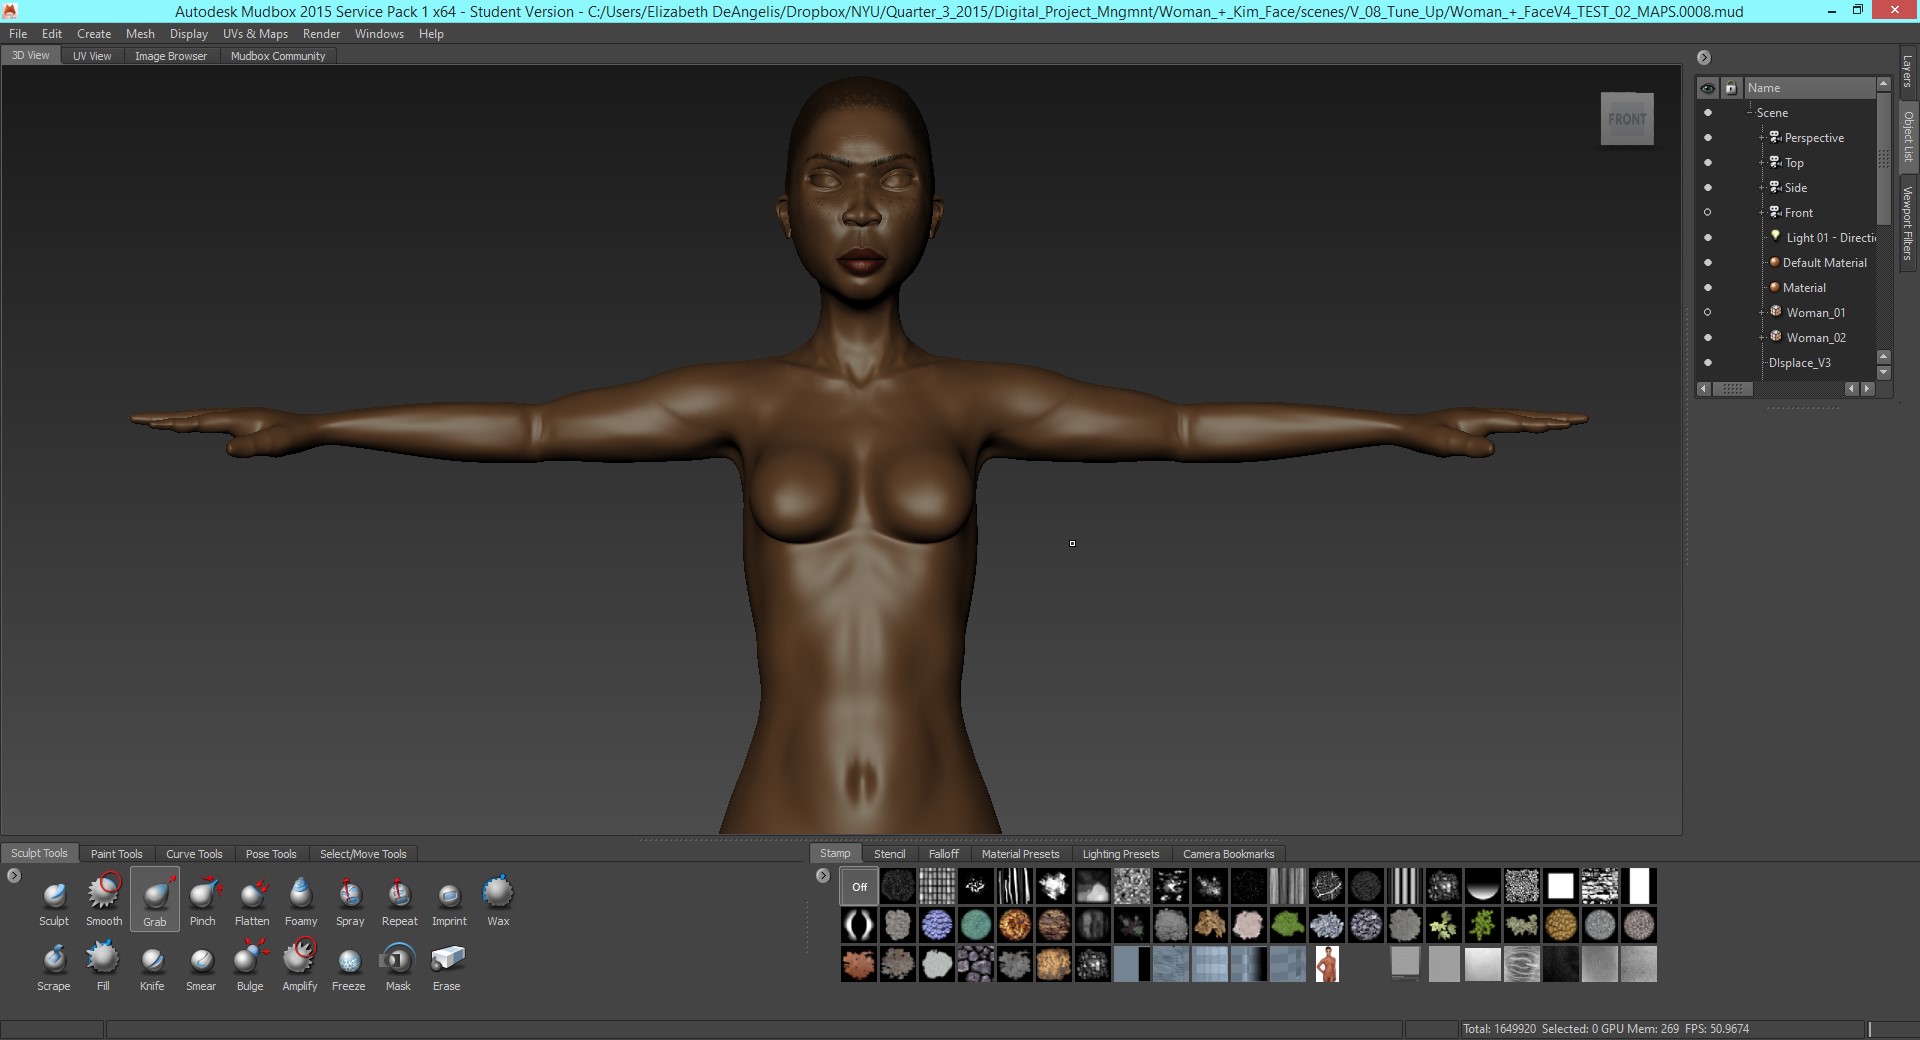This screenshot has width=1920, height=1040.
Task: Click the FRONT view cube
Action: pyautogui.click(x=1627, y=119)
